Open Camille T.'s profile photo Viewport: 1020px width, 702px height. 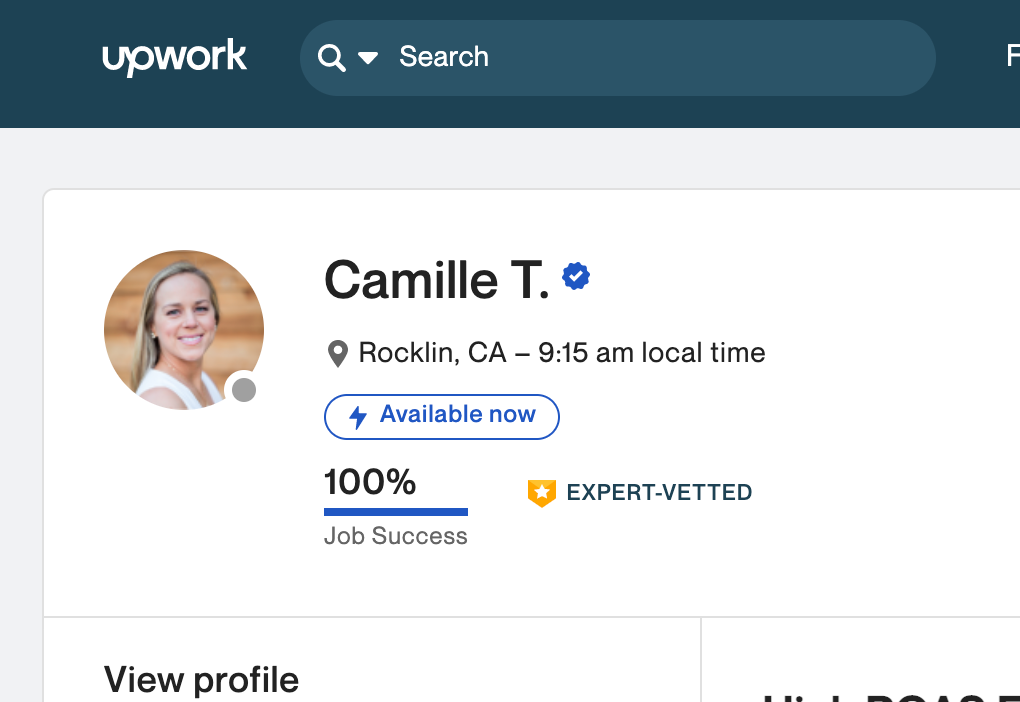183,329
